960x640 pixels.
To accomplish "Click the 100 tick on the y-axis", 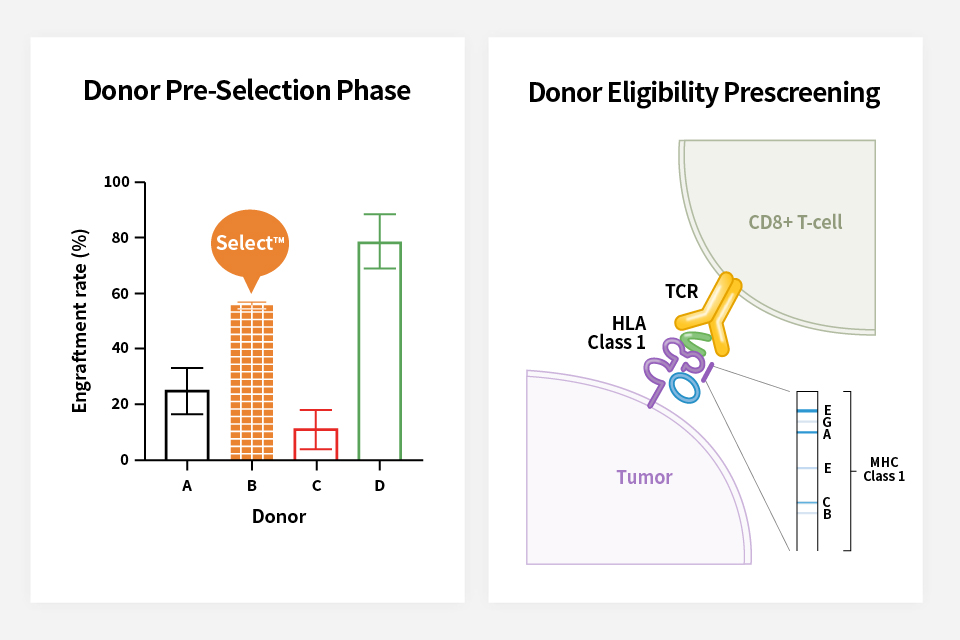I will tap(117, 182).
